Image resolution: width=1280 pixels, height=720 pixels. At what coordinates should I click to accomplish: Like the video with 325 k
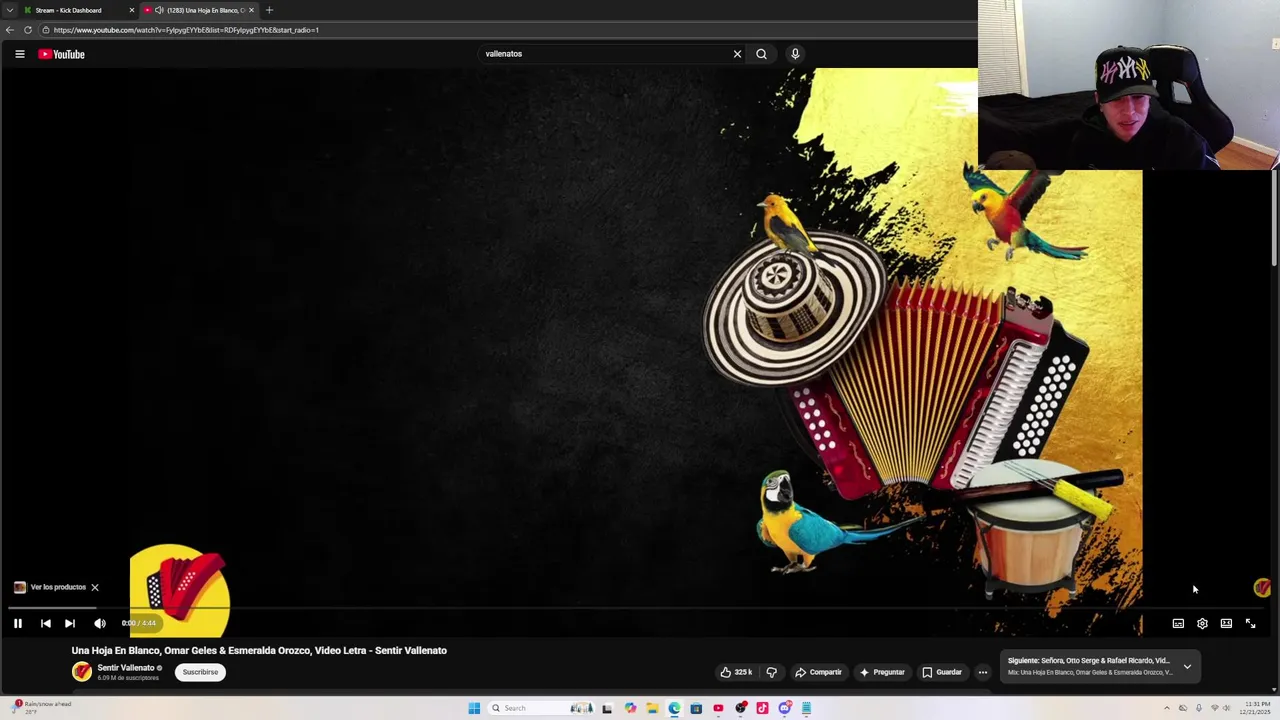click(x=736, y=672)
